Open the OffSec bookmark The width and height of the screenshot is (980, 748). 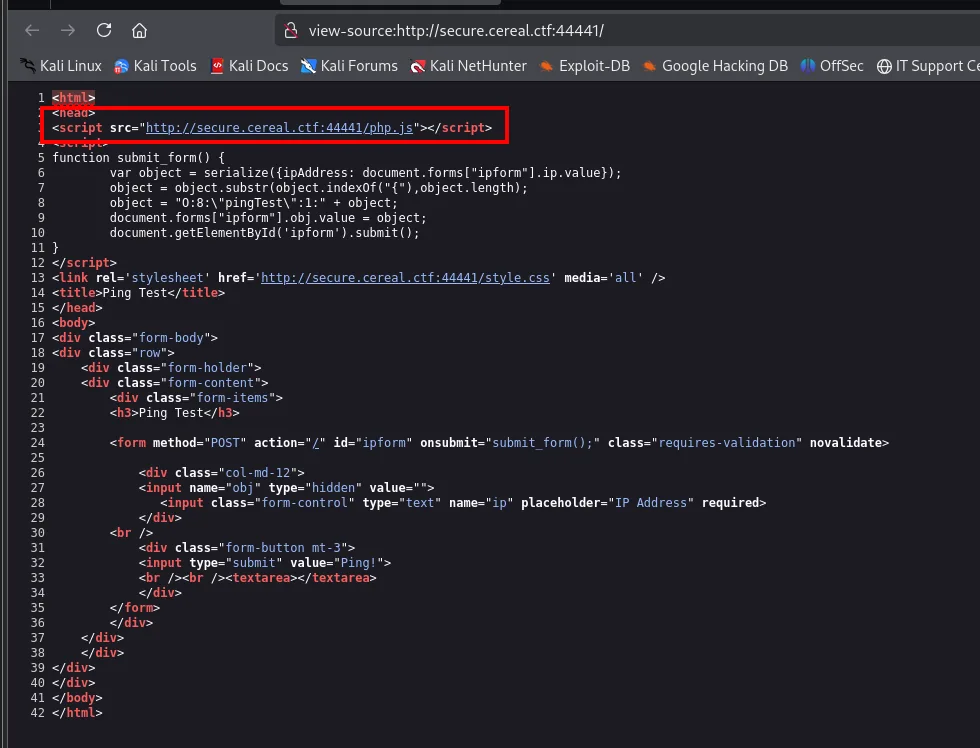[831, 66]
